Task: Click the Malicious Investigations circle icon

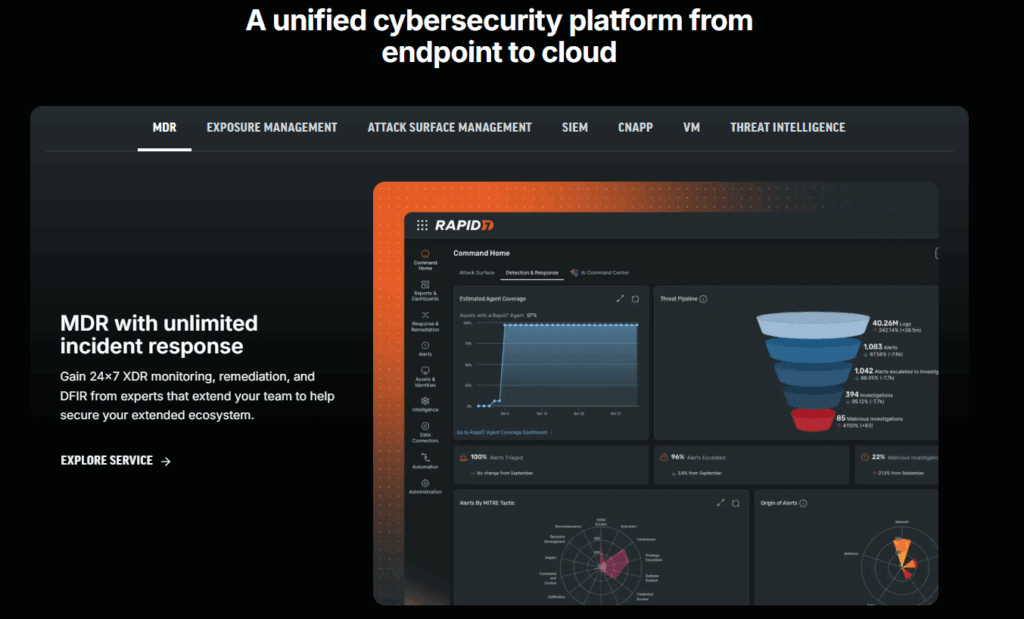Action: tap(865, 457)
